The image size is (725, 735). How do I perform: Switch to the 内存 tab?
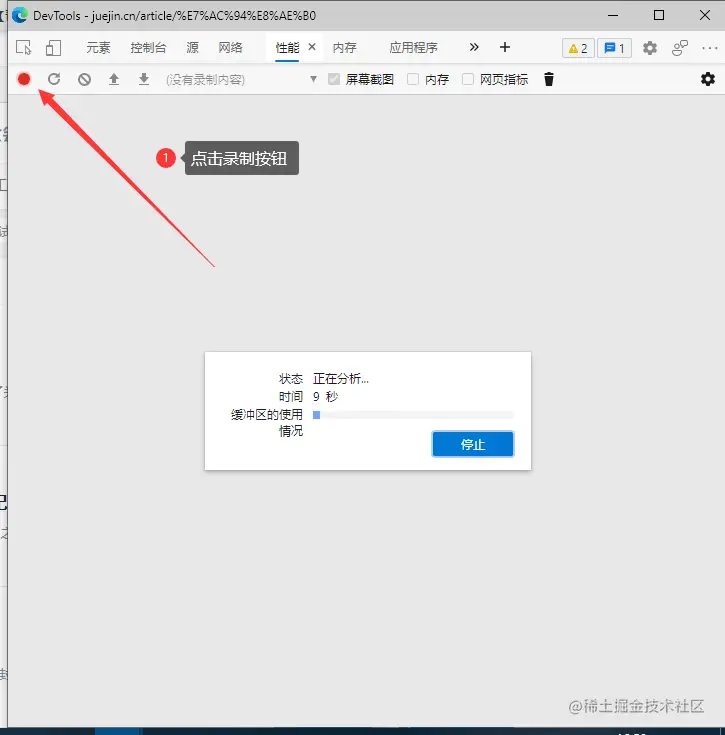[x=344, y=47]
